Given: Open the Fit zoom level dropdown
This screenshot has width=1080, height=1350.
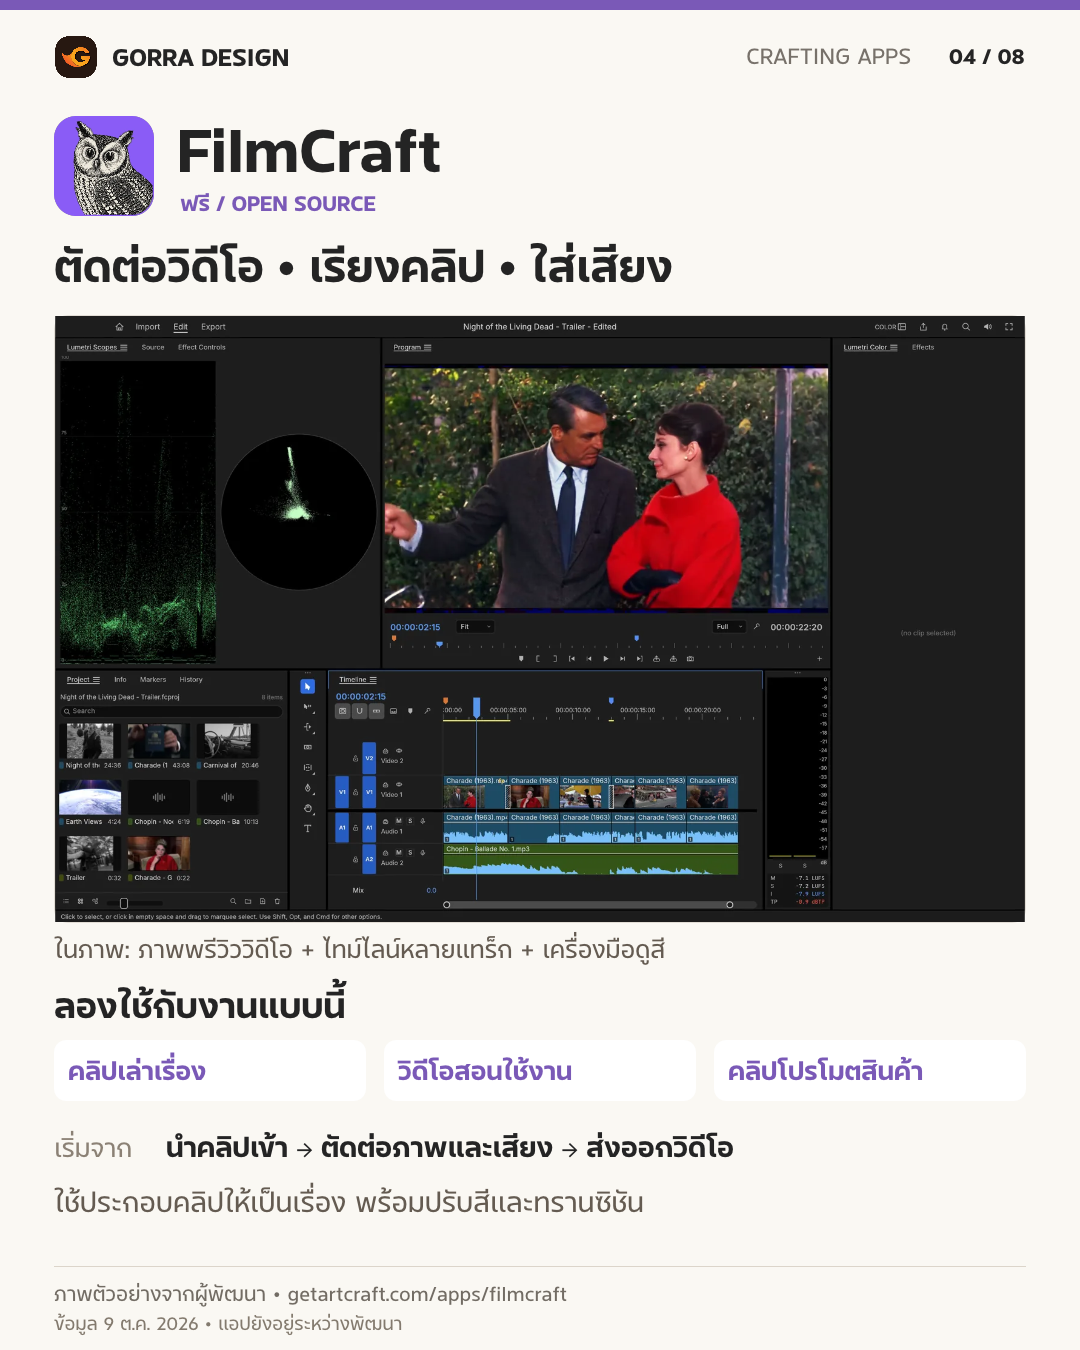Looking at the screenshot, I should (476, 627).
